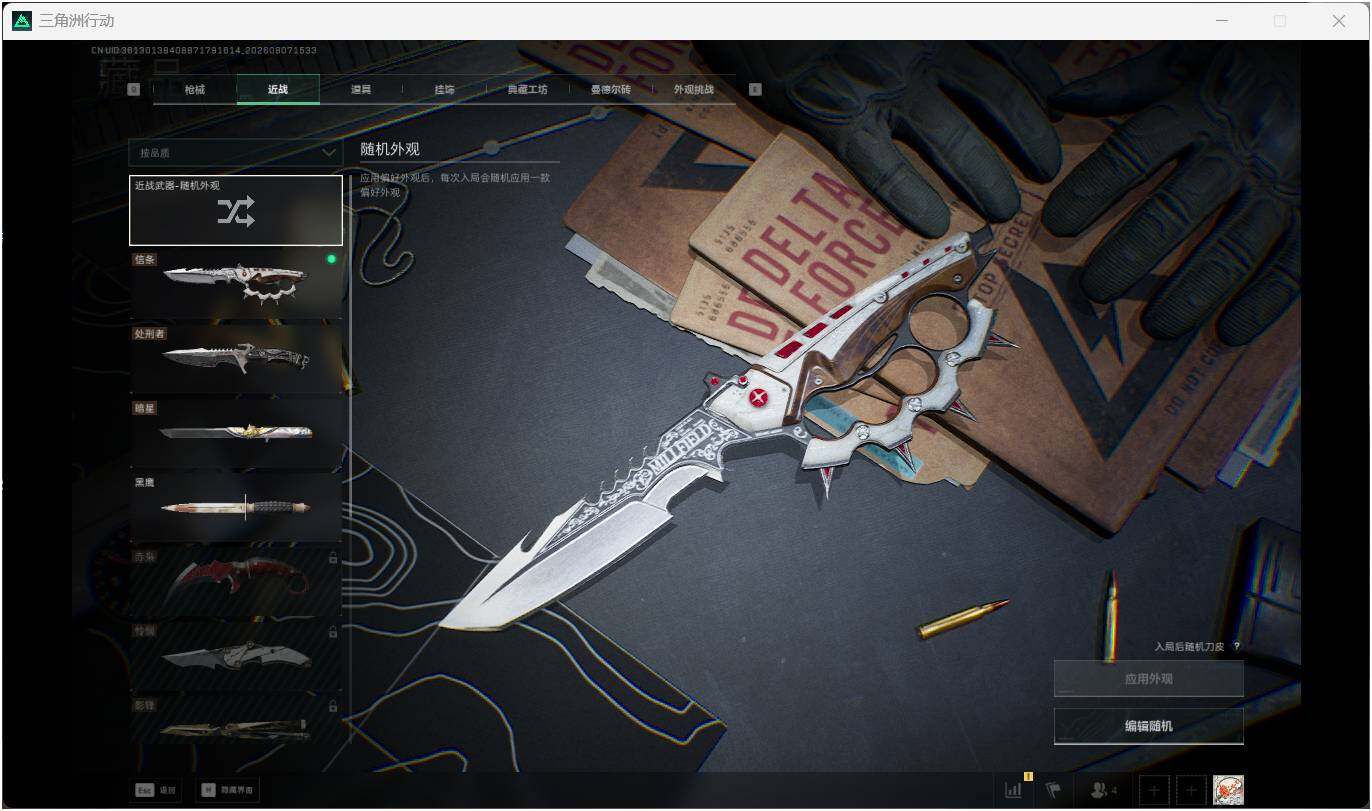Open the 道具 tab
The image size is (1372, 811).
[361, 90]
